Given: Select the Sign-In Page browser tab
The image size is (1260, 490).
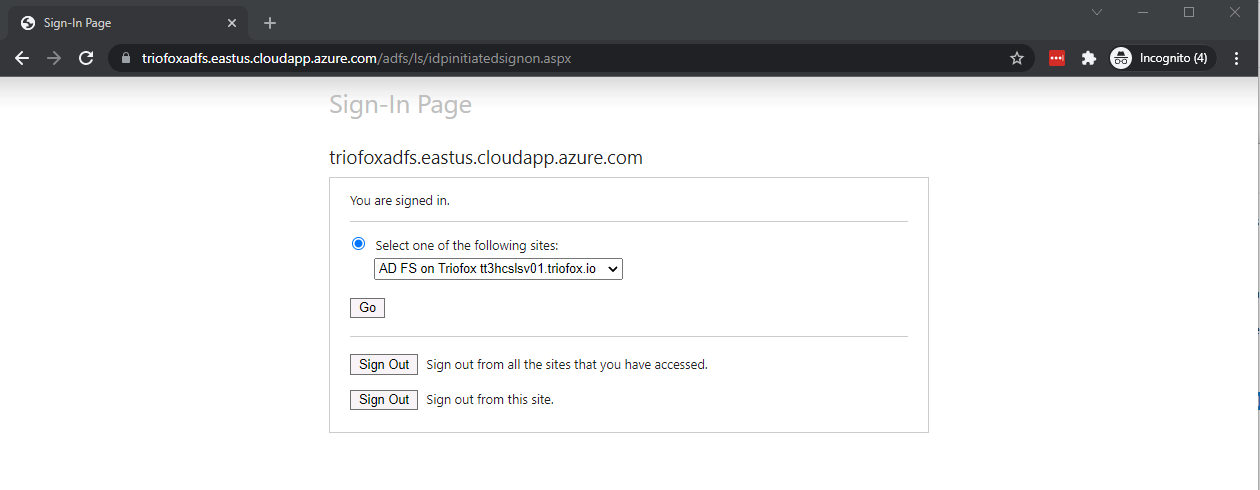Looking at the screenshot, I should point(127,23).
